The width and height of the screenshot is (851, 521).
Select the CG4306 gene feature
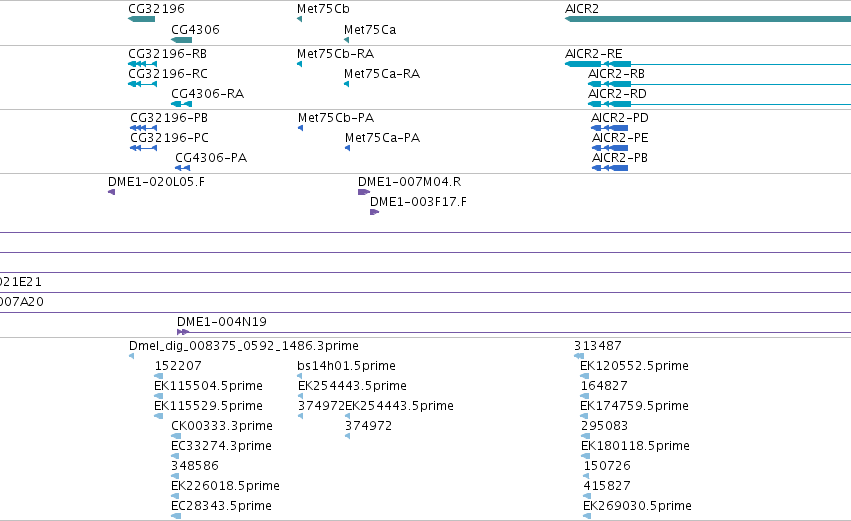[181, 40]
